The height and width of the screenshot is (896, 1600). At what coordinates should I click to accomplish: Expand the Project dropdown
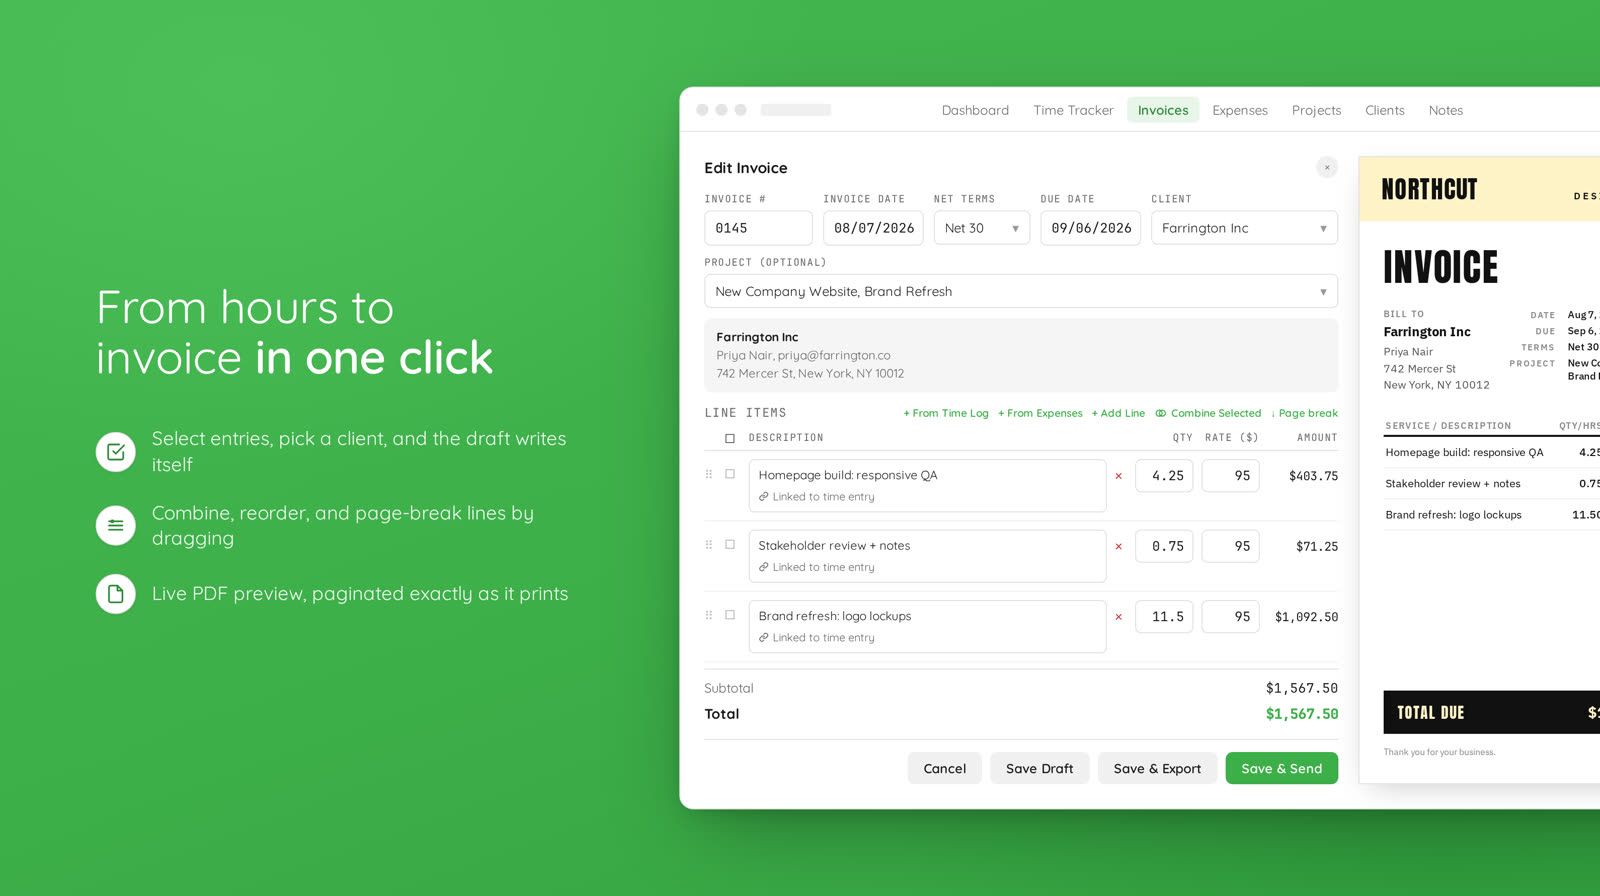pos(1021,291)
